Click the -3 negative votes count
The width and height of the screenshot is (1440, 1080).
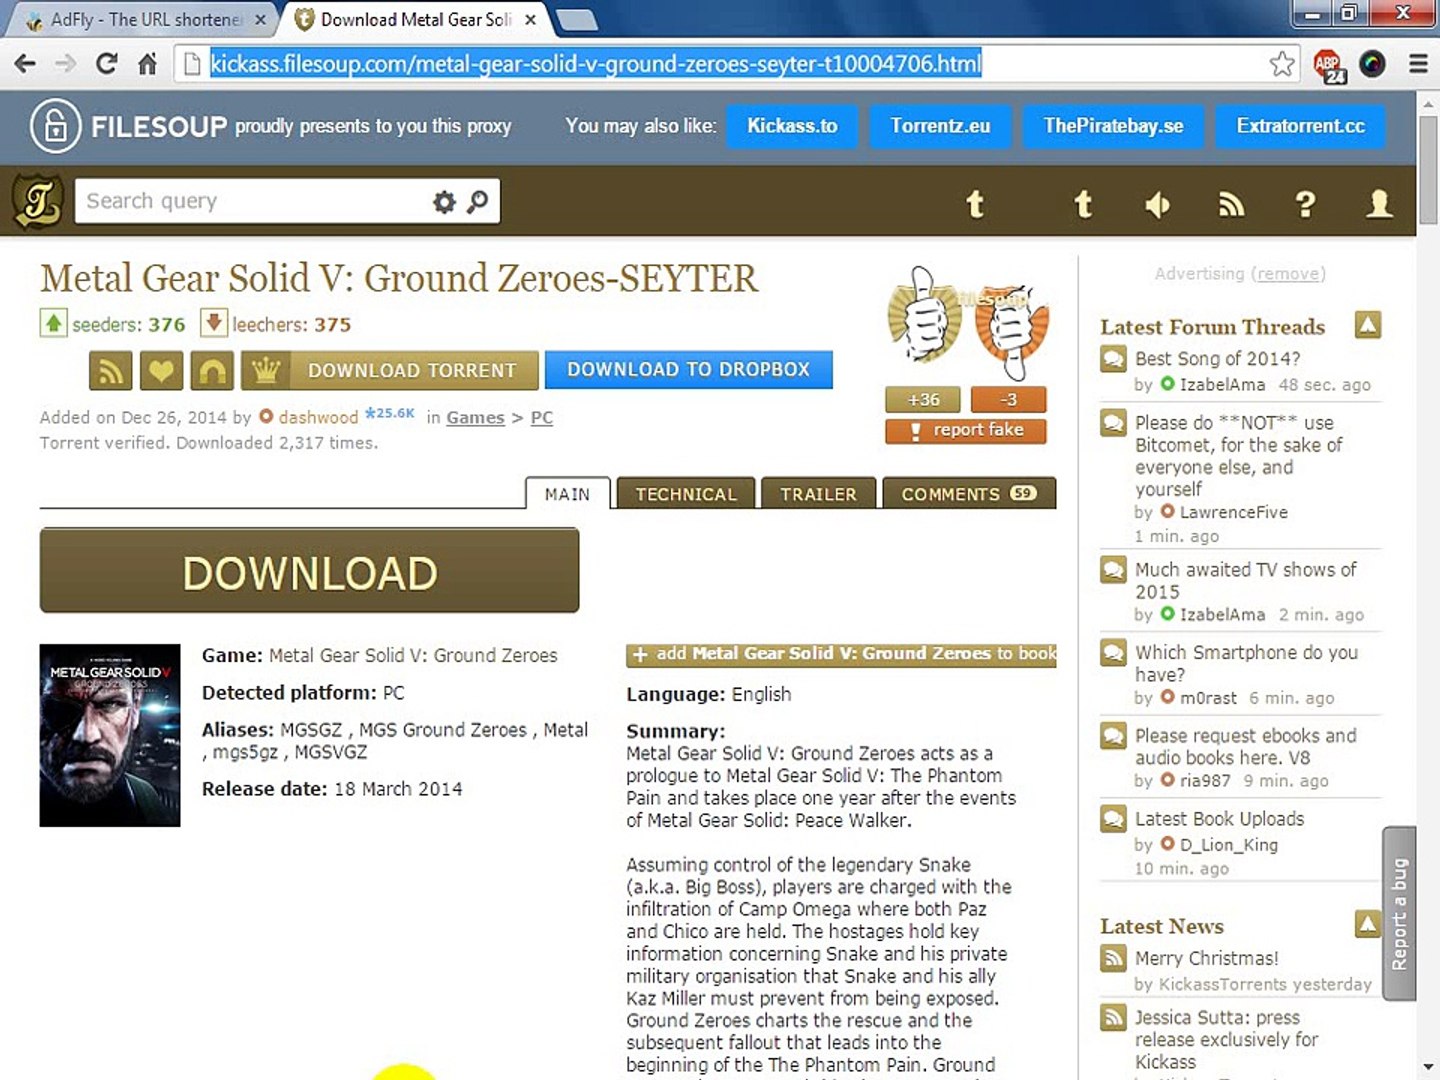tap(1008, 400)
